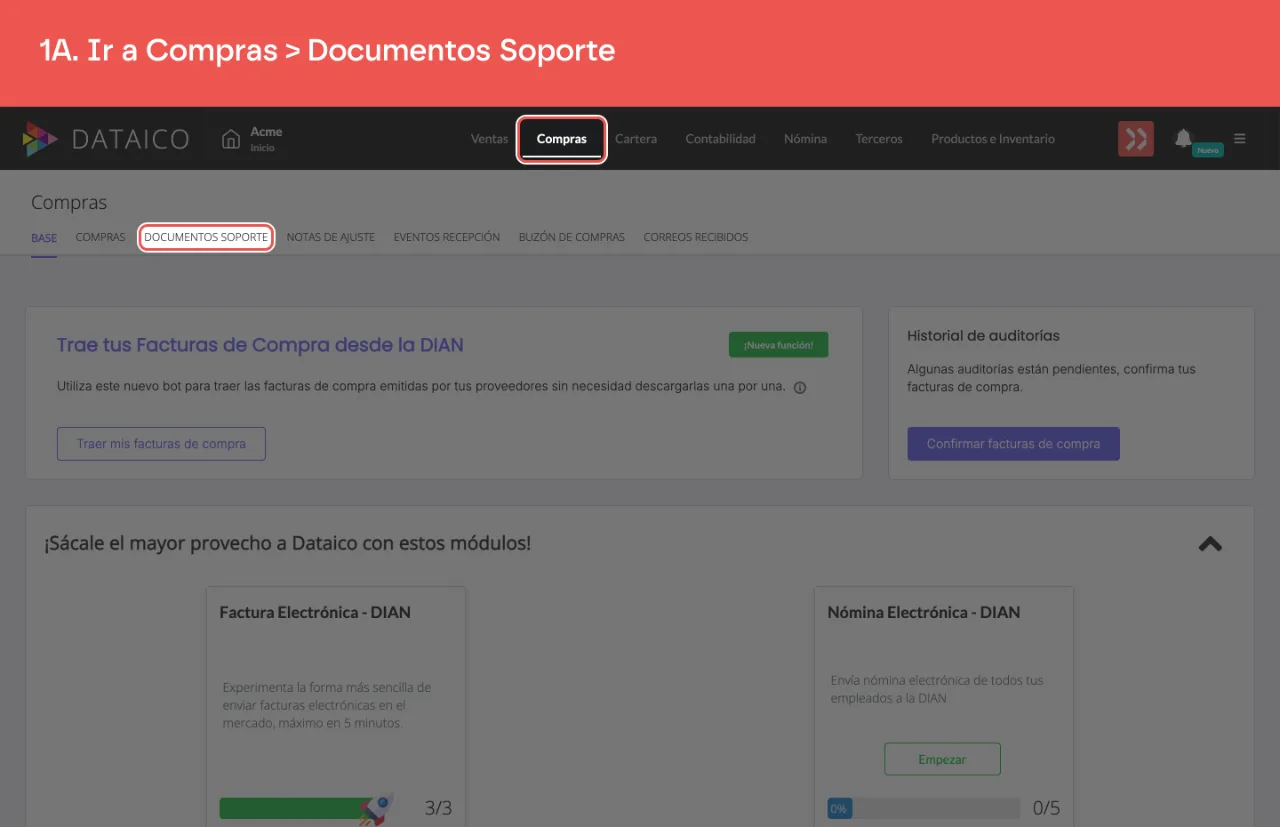The height and width of the screenshot is (827, 1280).
Task: Open the Ventas menu
Action: [x=490, y=139]
